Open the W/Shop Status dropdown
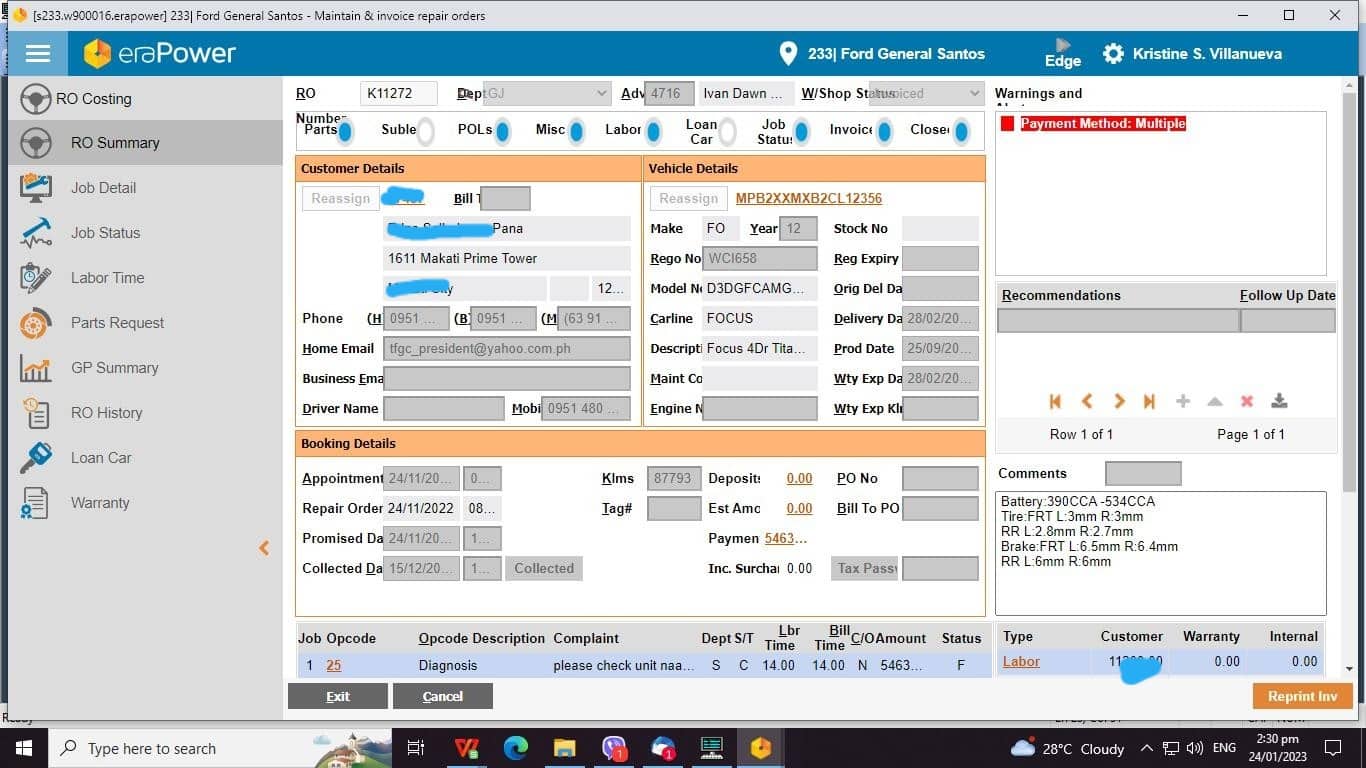 click(x=926, y=93)
